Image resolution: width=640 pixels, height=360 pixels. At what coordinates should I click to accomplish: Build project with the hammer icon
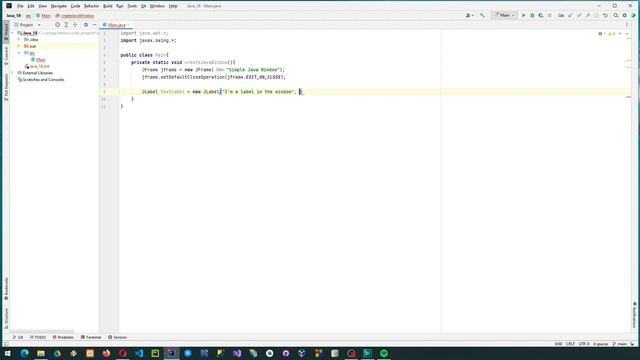point(482,16)
